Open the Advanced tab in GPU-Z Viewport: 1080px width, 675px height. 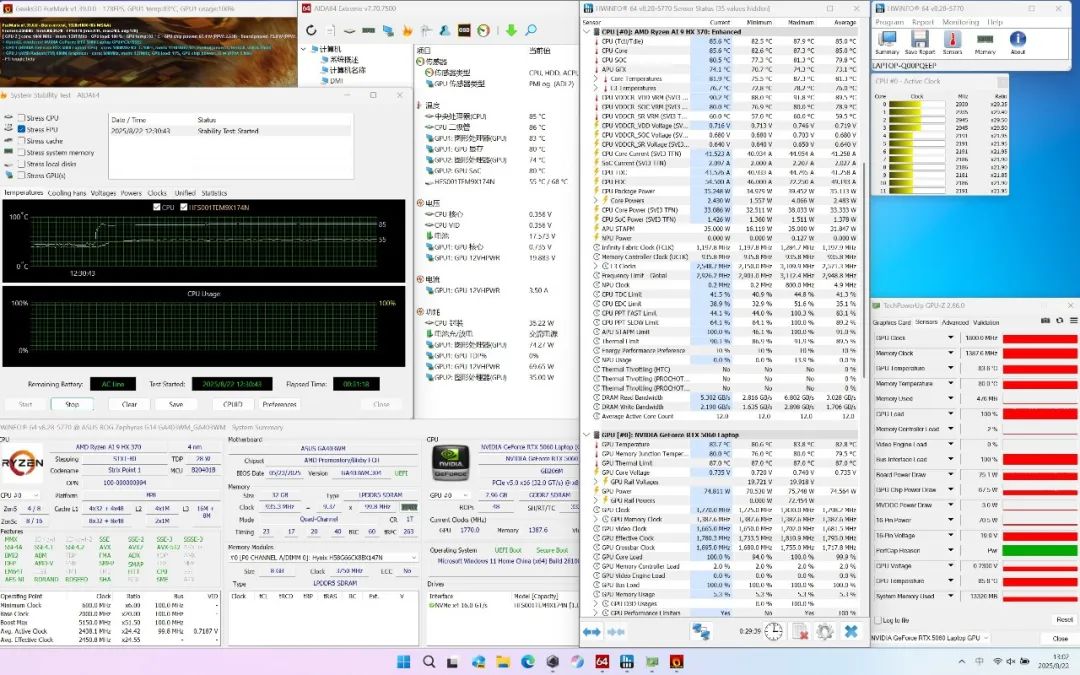click(x=955, y=322)
